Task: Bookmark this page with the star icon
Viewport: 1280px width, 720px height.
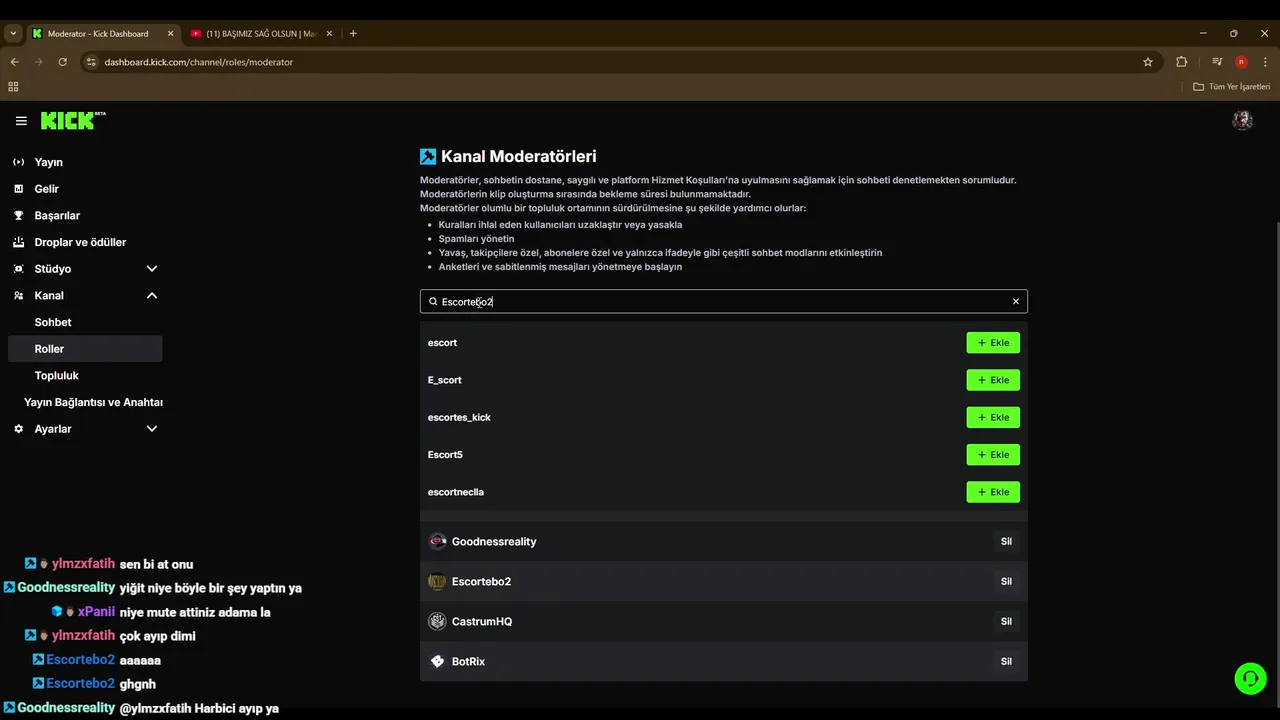Action: click(1148, 62)
